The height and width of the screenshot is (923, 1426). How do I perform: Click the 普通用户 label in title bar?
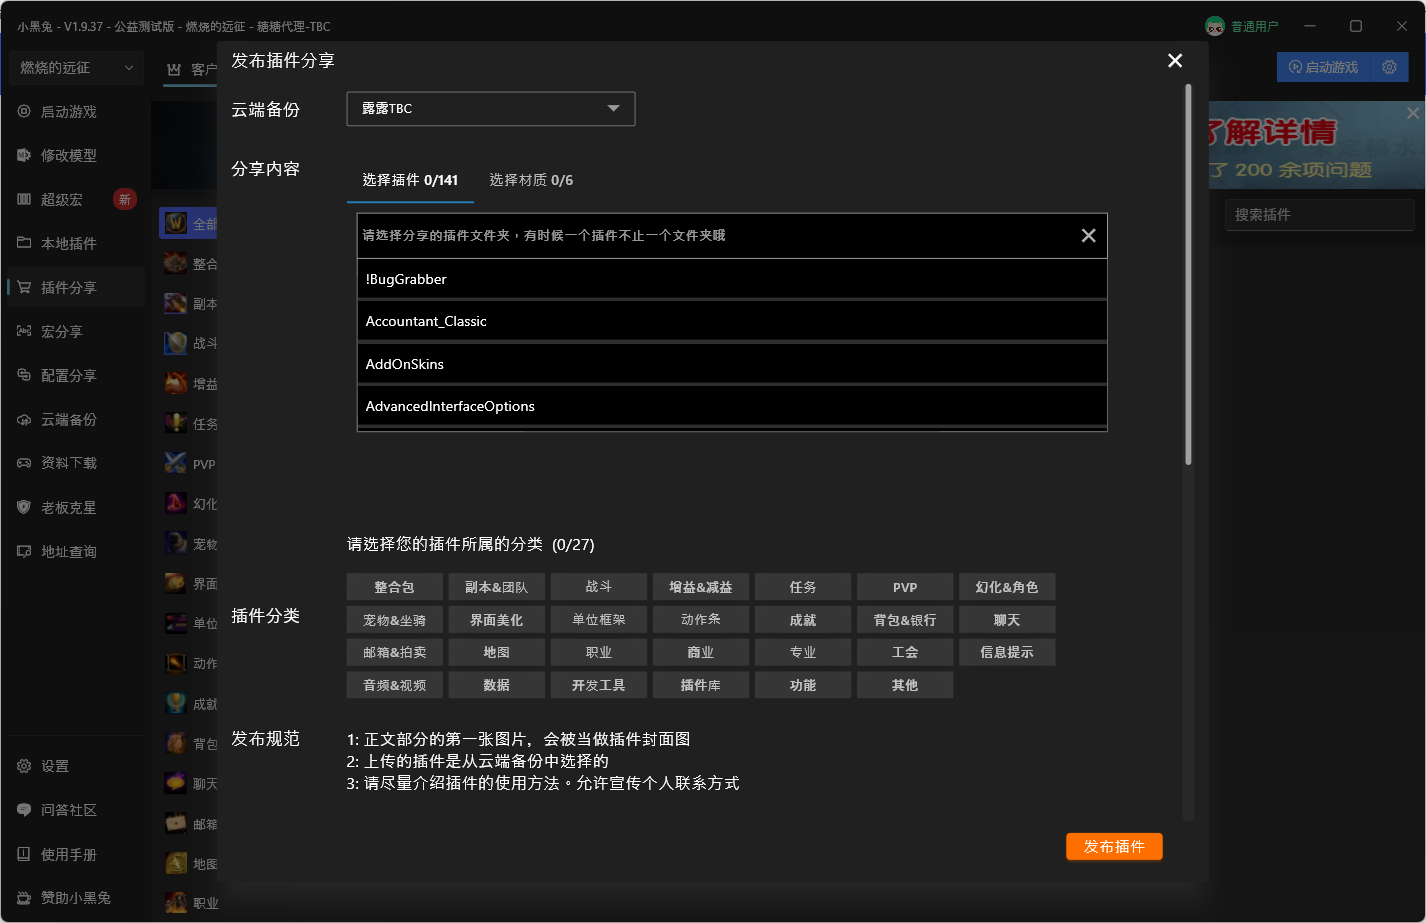[1255, 27]
